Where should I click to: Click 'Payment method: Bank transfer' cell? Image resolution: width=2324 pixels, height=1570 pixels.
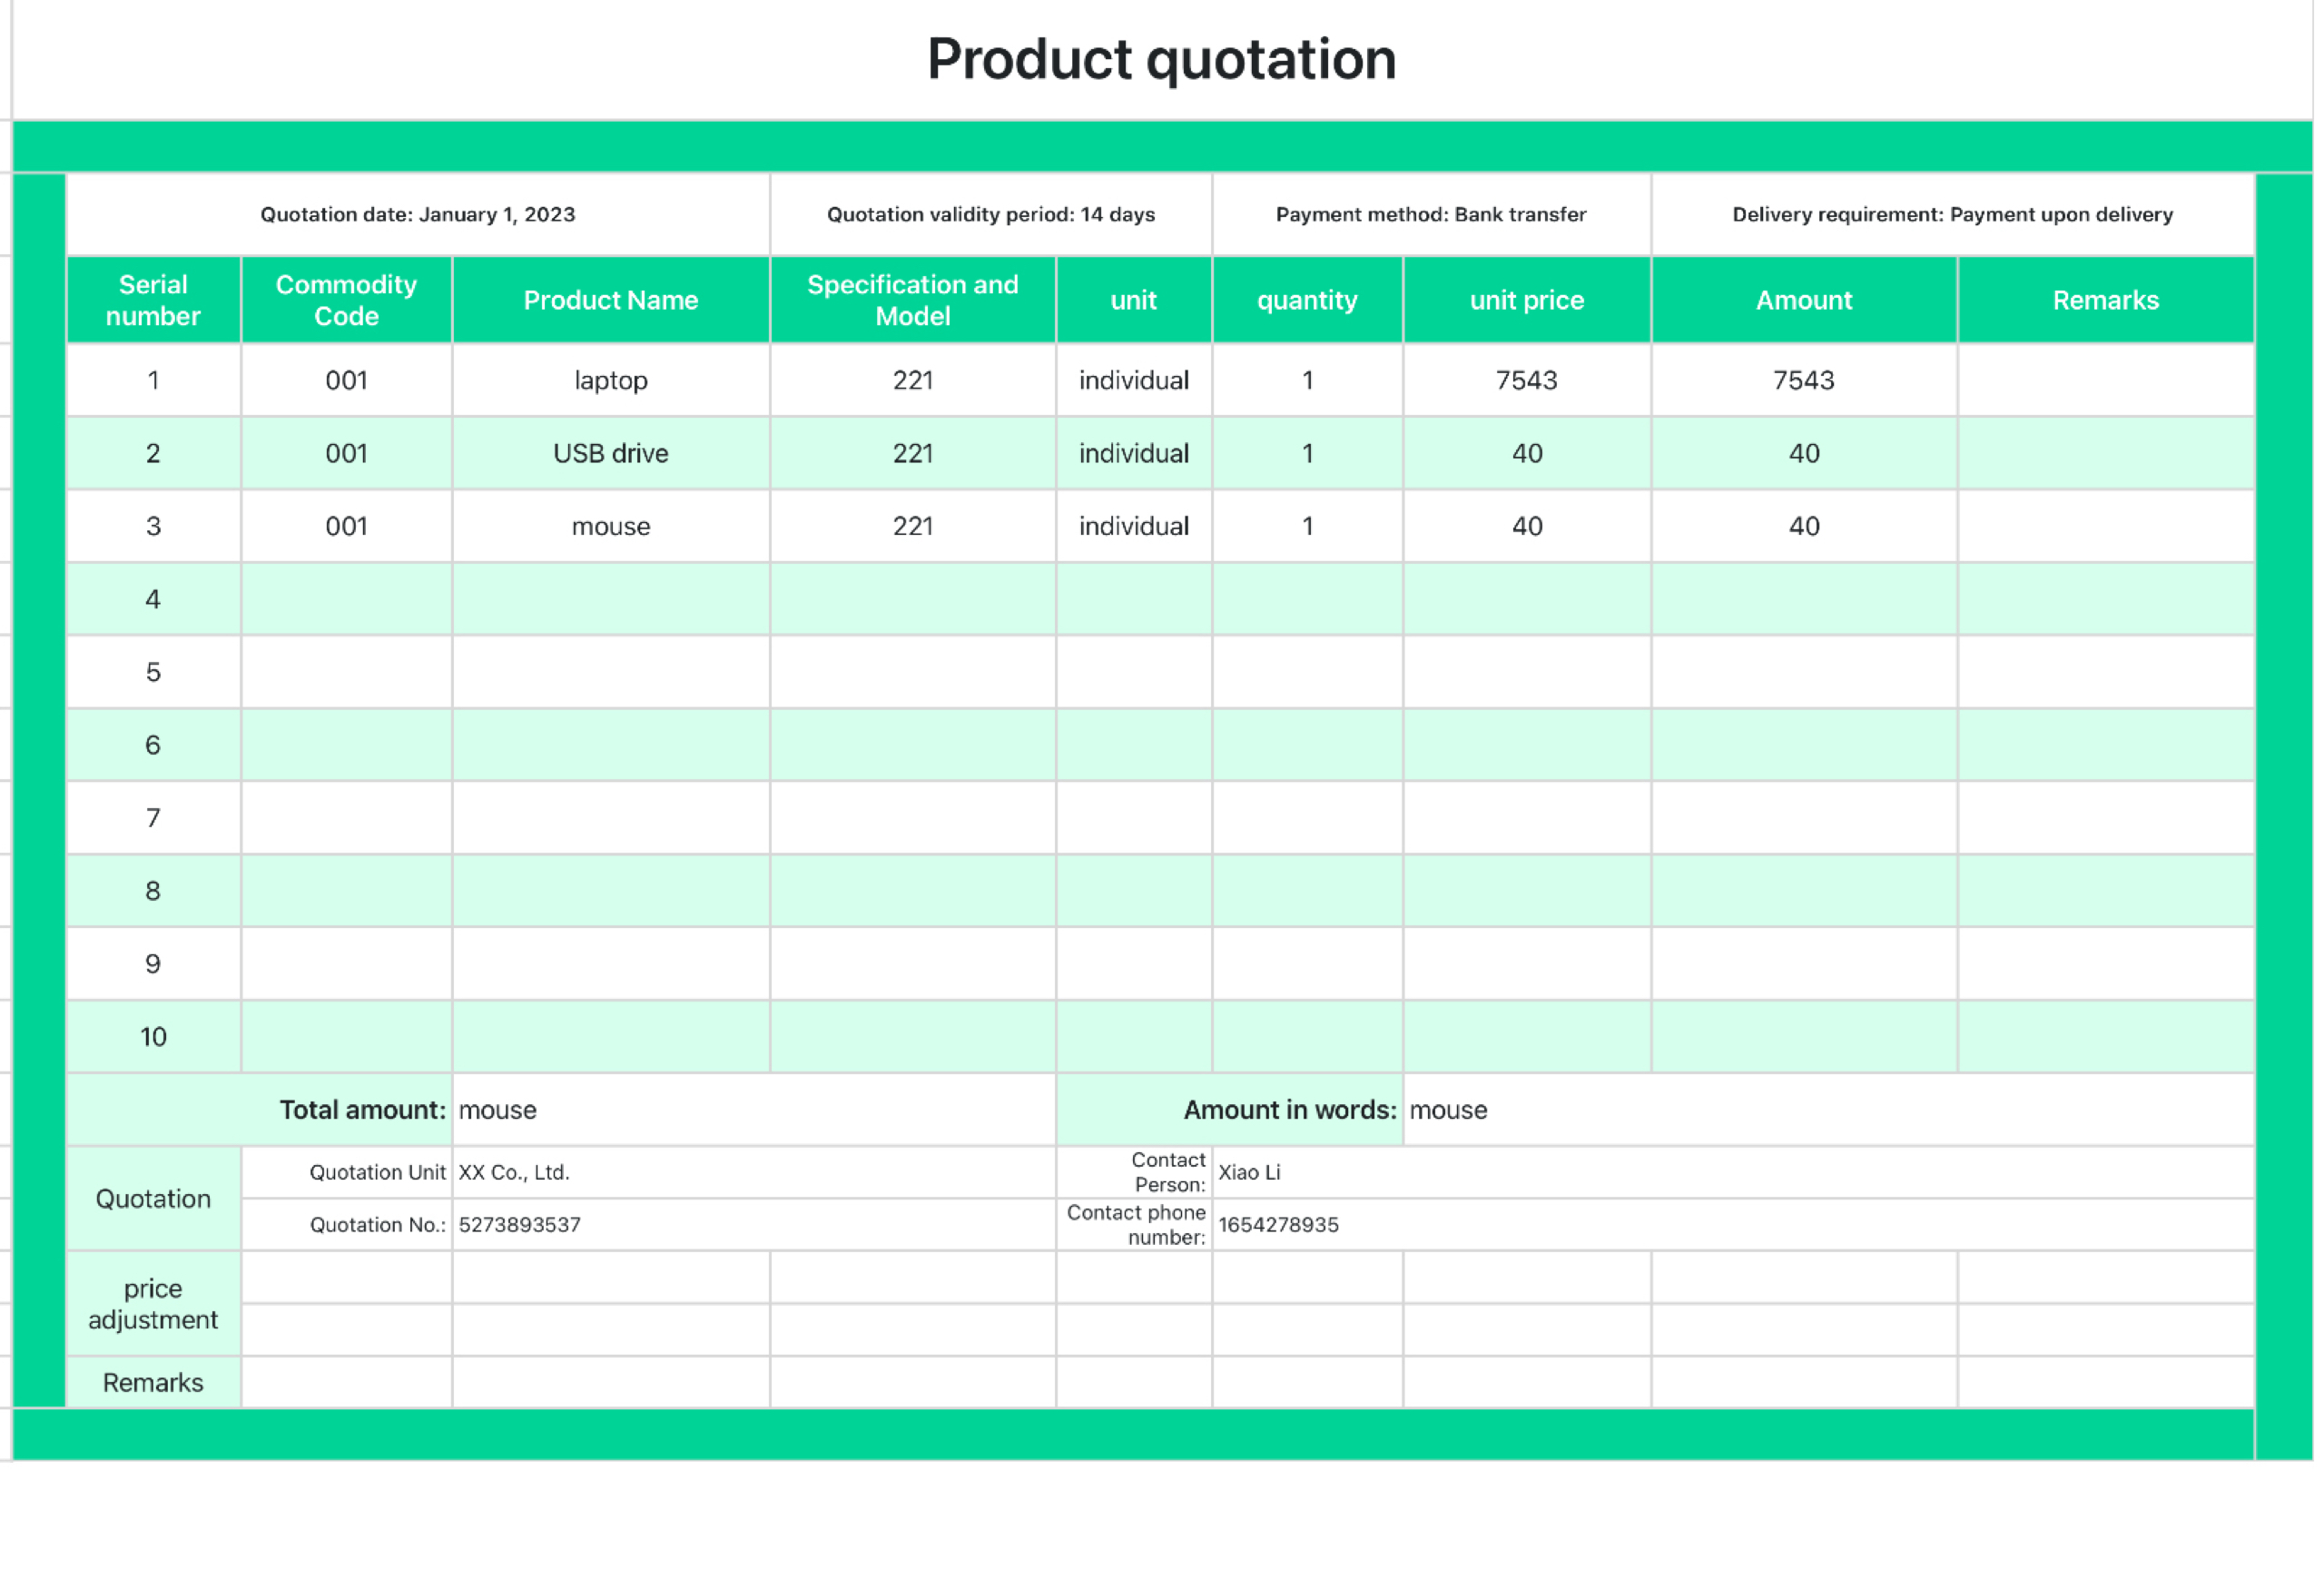click(x=1431, y=214)
